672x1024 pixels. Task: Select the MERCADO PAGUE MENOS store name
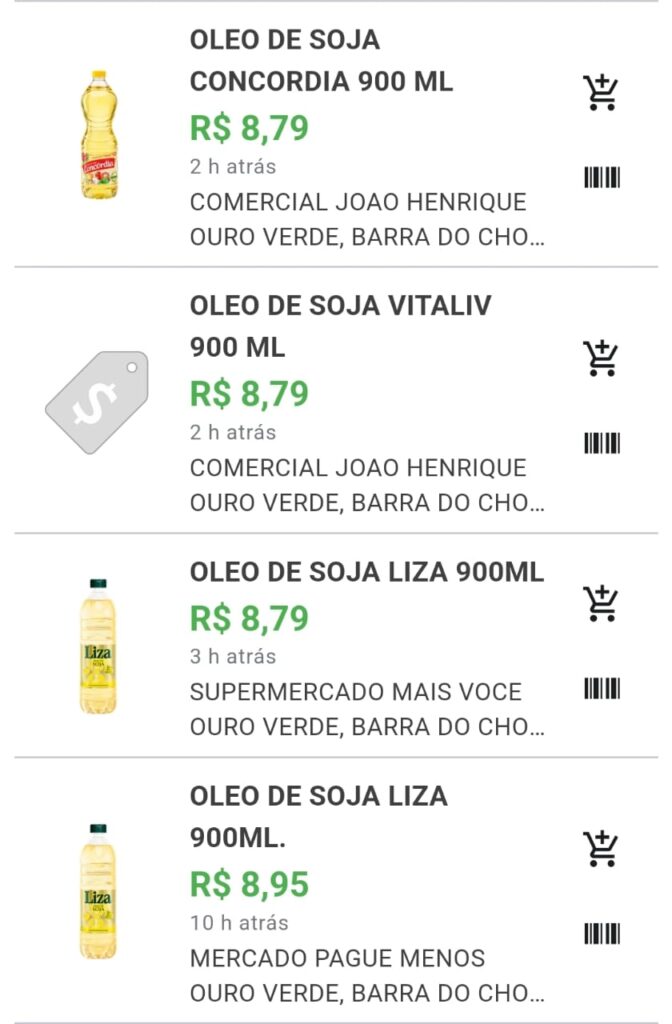point(337,958)
